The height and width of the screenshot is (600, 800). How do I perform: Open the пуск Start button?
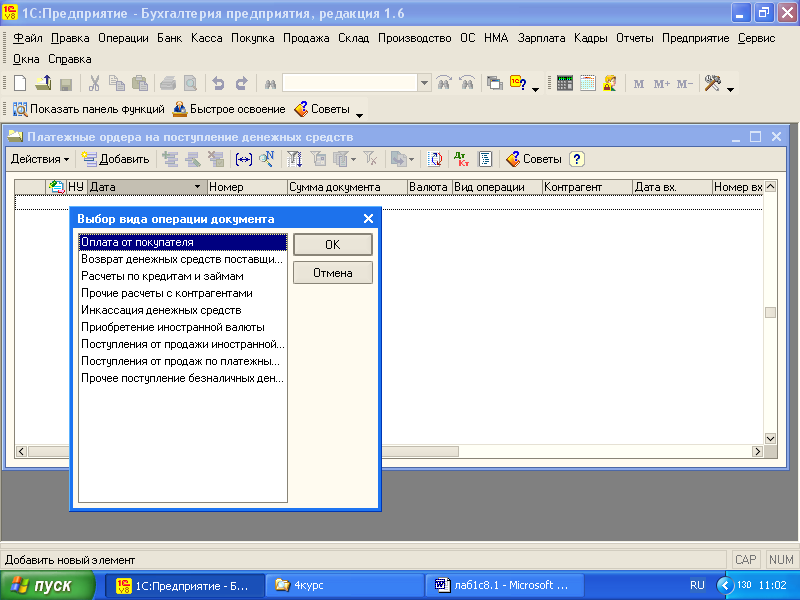click(x=47, y=585)
